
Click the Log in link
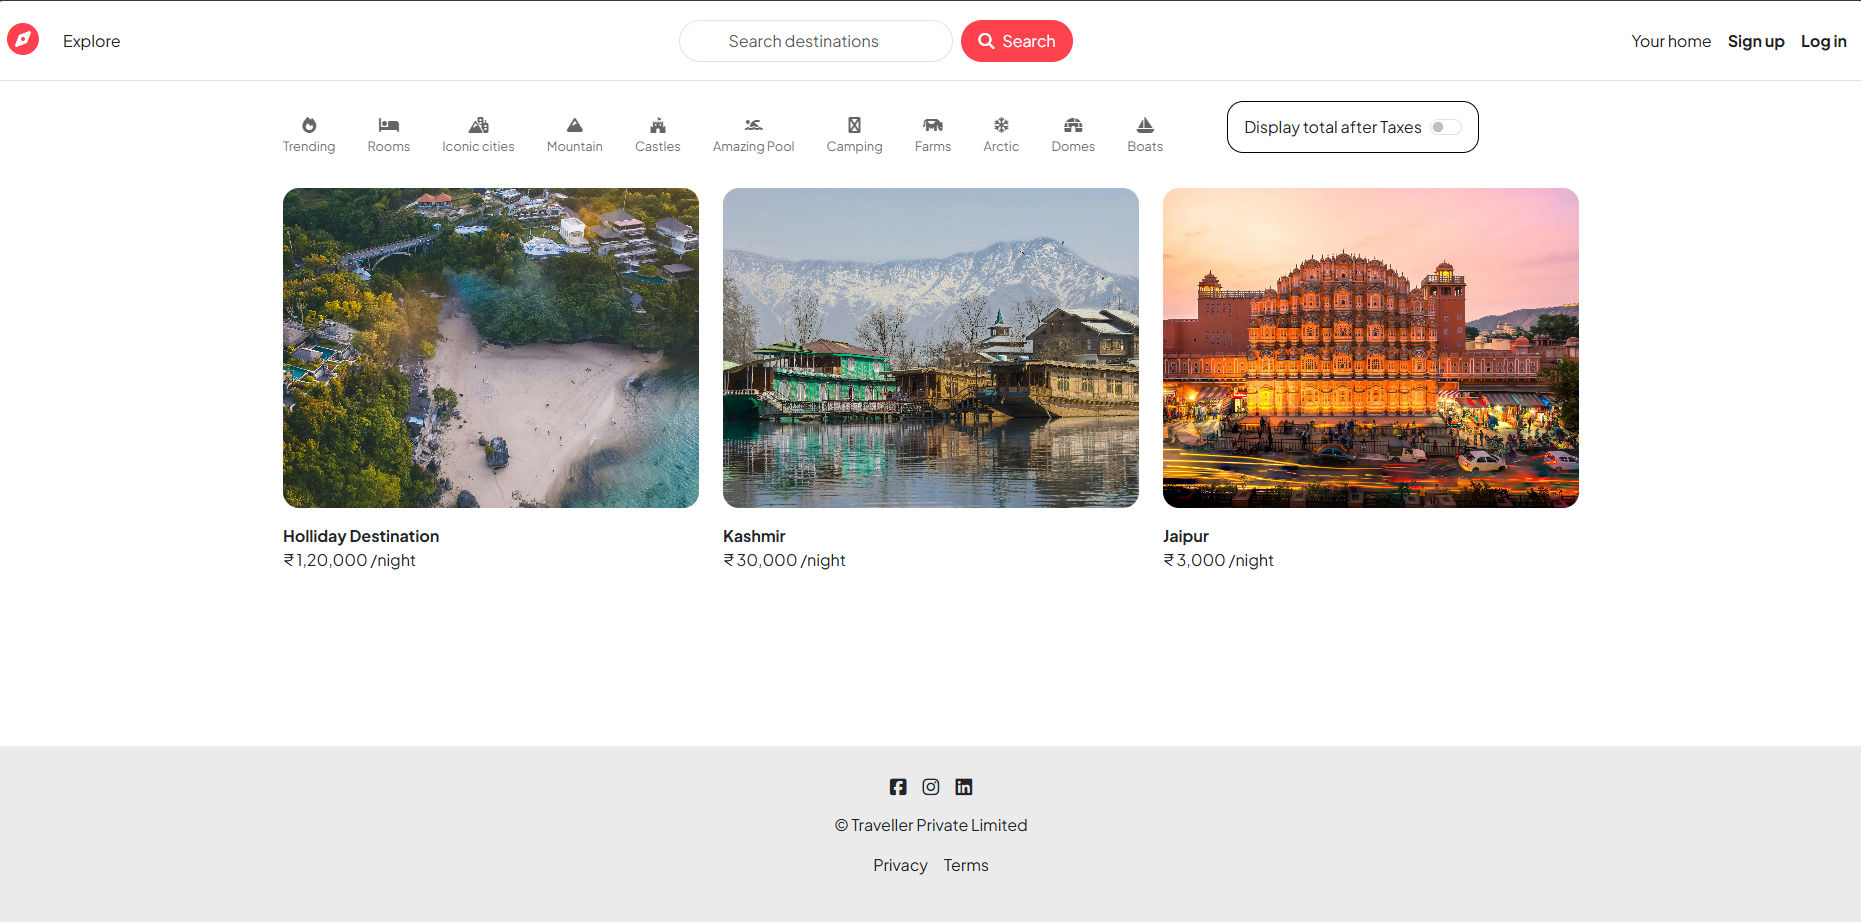click(x=1823, y=41)
